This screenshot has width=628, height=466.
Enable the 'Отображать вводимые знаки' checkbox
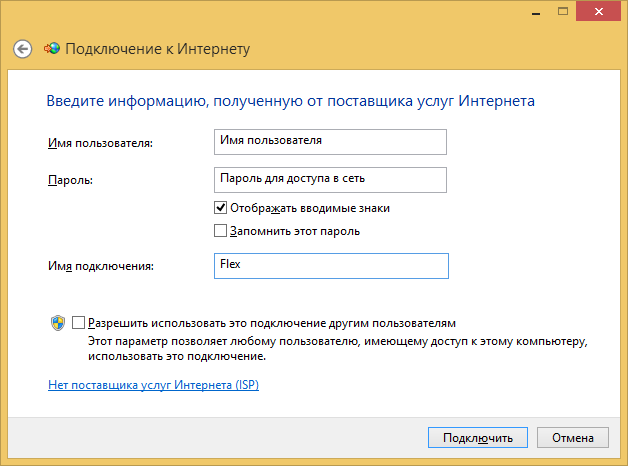(220, 208)
